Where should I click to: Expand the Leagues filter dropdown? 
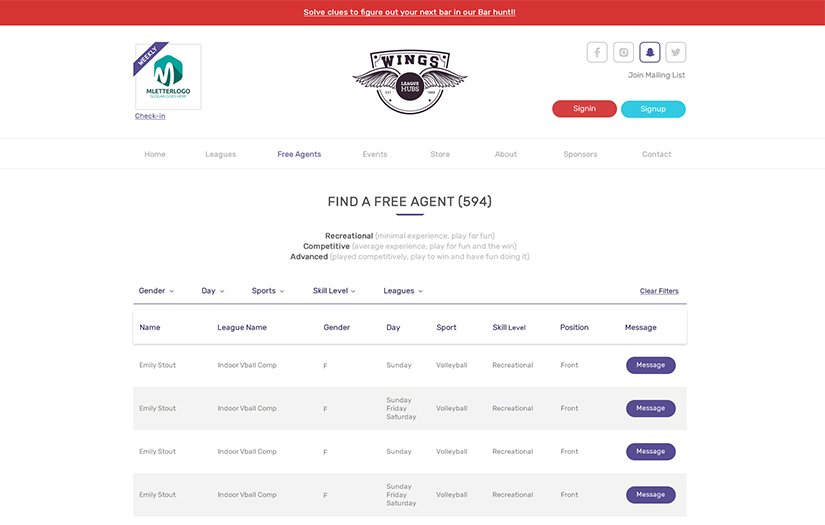(403, 291)
